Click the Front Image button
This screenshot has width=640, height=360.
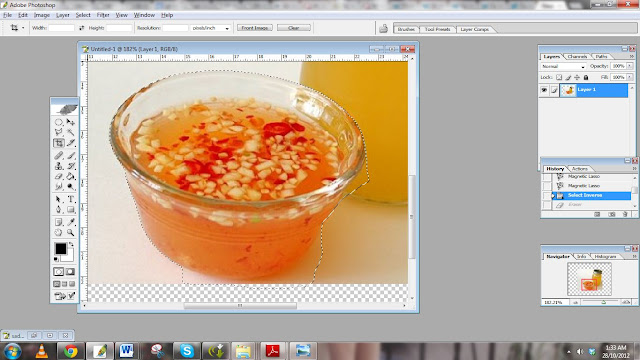click(x=255, y=28)
